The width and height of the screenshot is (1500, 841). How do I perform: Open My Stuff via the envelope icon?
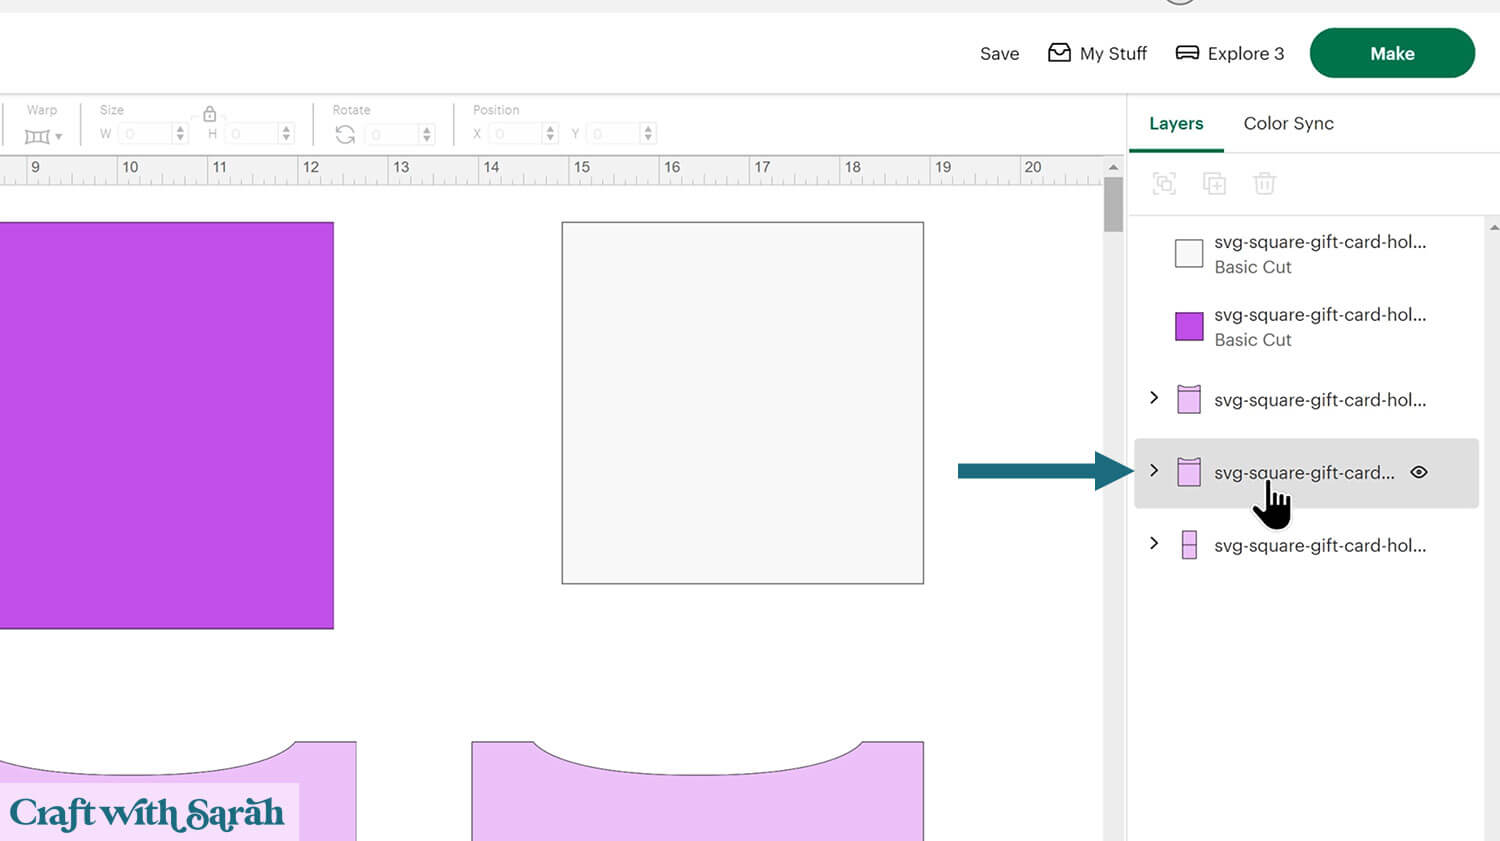click(1059, 53)
